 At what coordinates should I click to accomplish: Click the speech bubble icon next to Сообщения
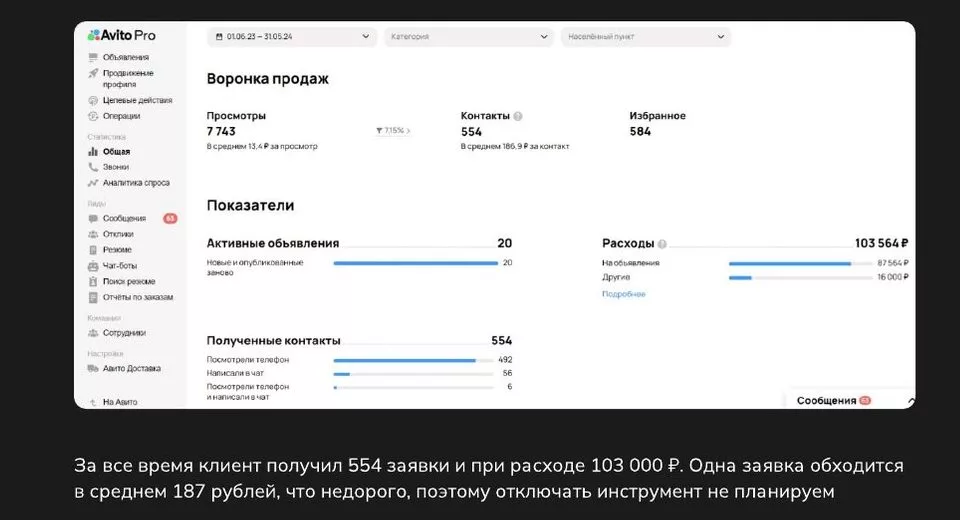(x=93, y=218)
